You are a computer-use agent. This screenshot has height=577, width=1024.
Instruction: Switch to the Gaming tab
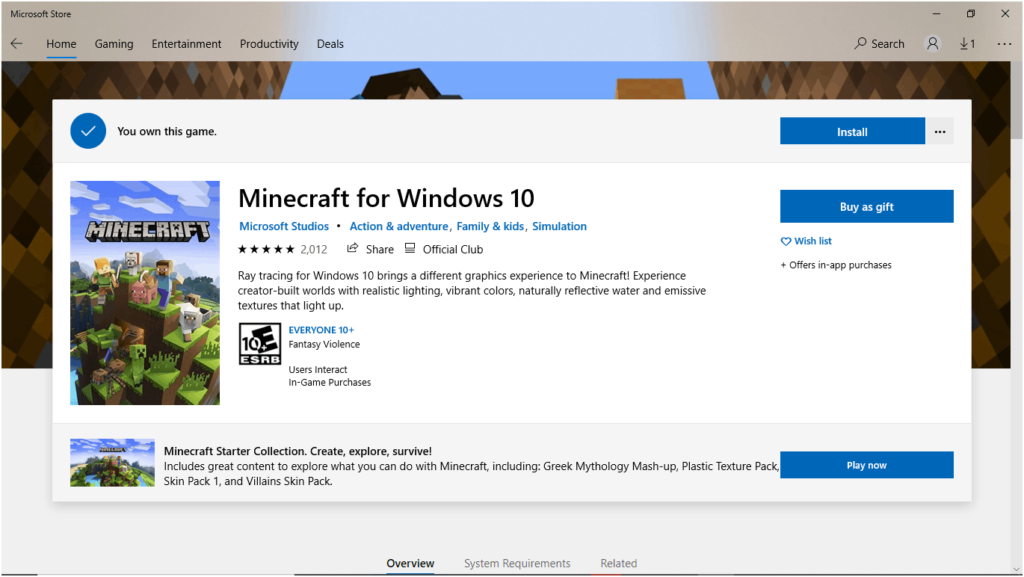114,44
